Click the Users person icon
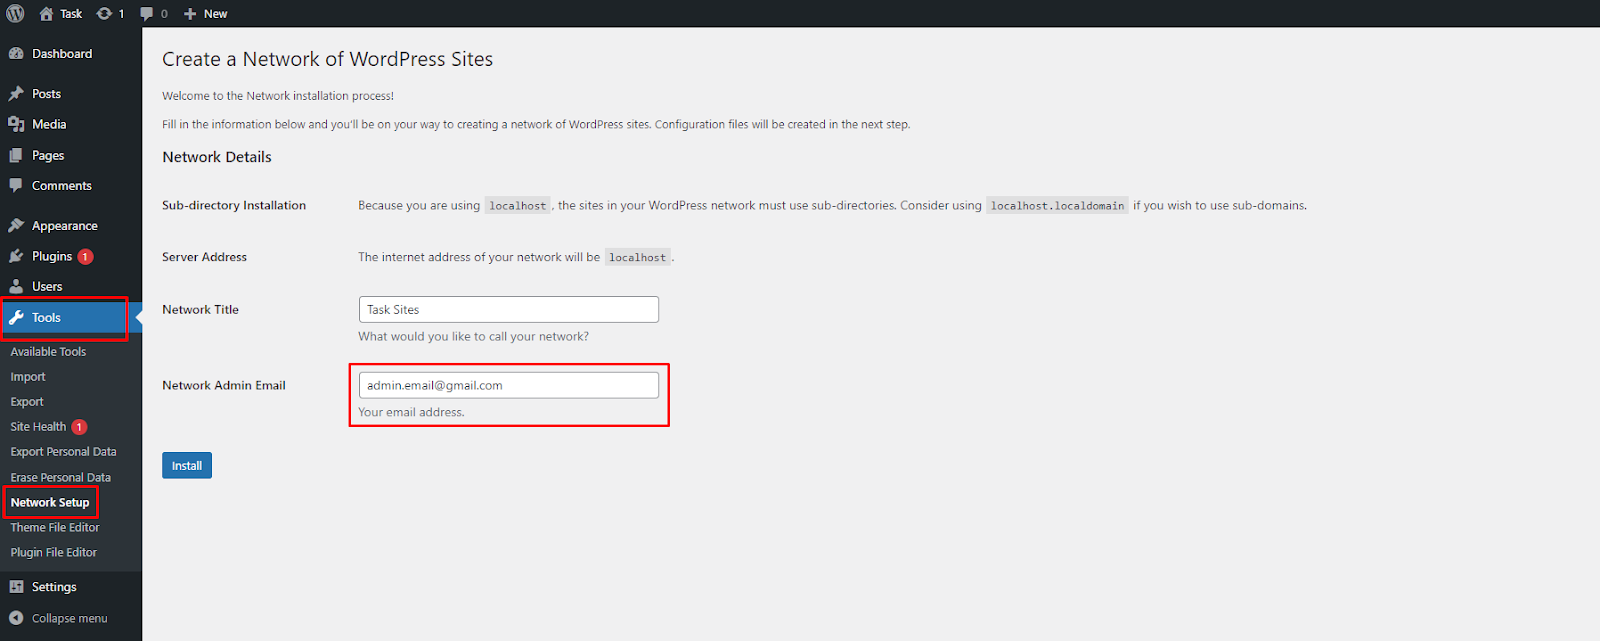1600x641 pixels. [x=16, y=286]
